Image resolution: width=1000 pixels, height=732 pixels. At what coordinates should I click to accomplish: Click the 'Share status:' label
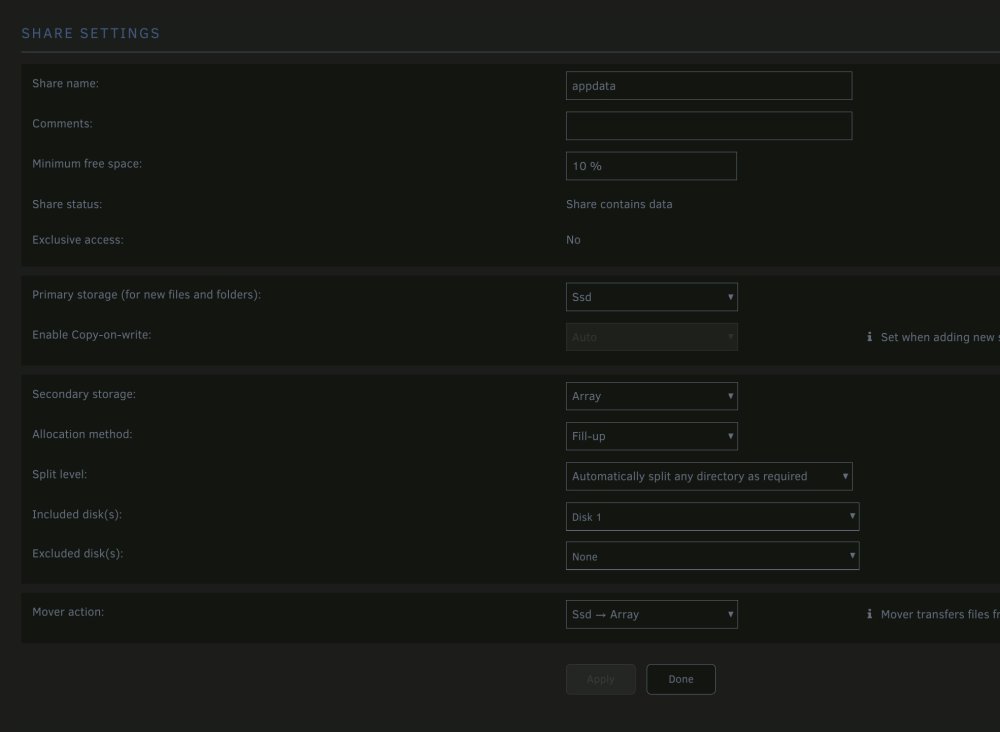tap(67, 204)
